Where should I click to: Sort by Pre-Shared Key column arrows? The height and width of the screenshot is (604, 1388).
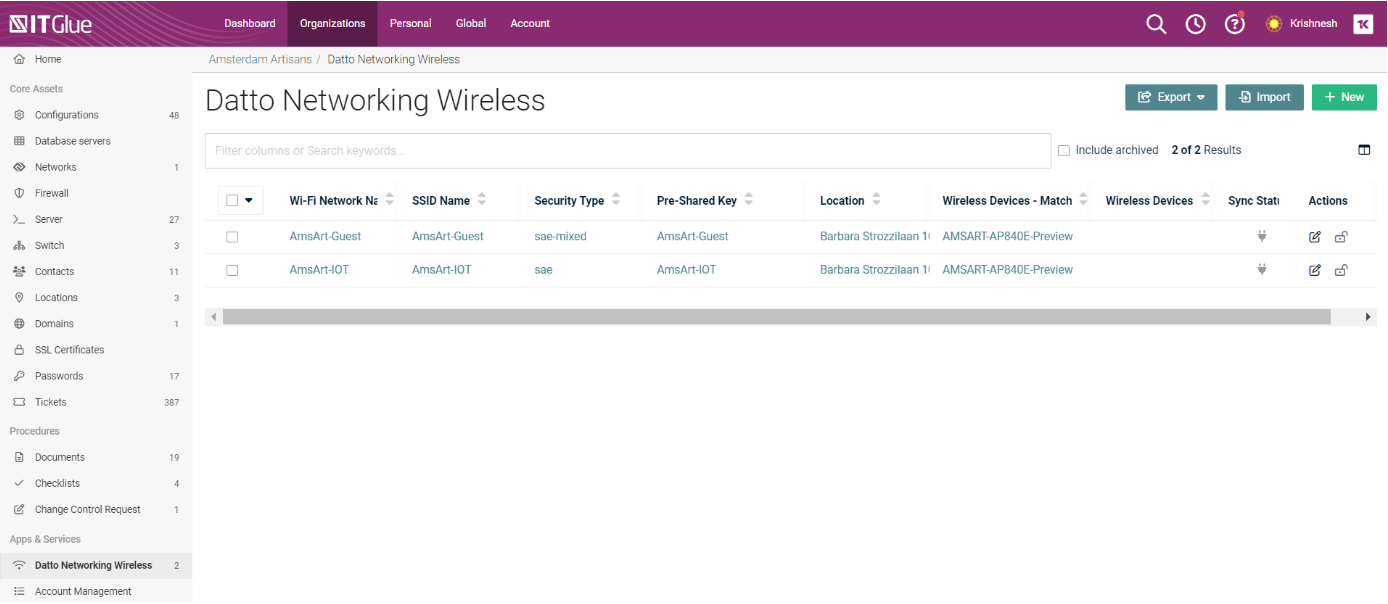pos(749,200)
